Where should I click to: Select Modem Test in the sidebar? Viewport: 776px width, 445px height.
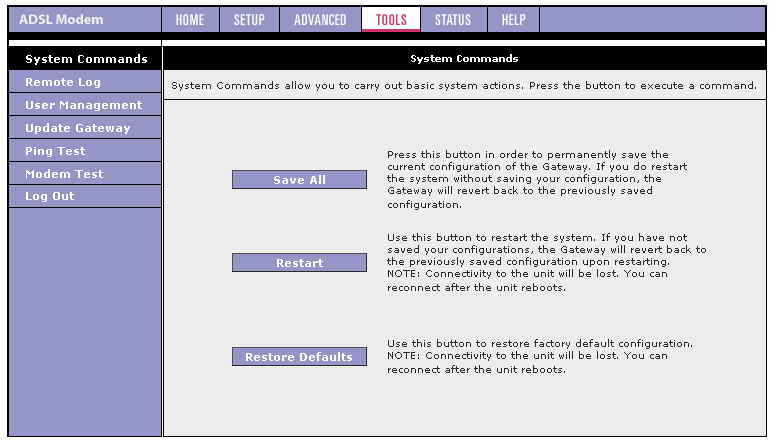85,174
